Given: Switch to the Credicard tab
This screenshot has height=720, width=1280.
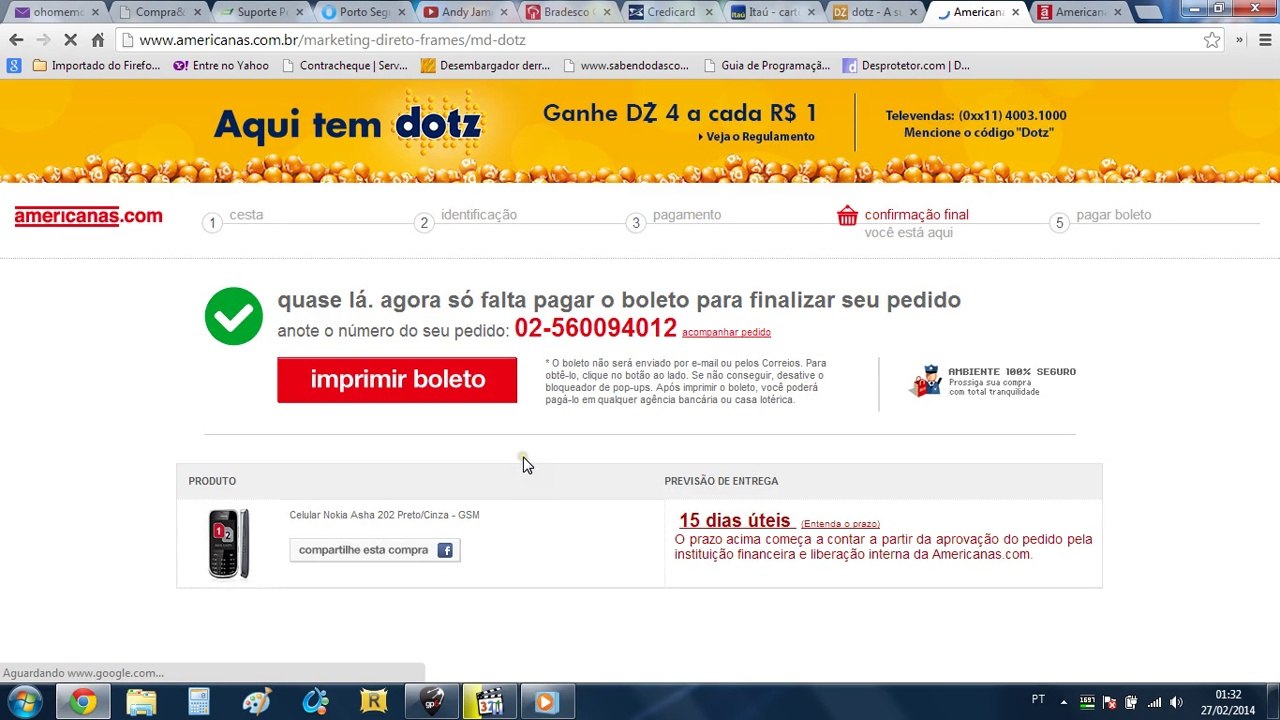Looking at the screenshot, I should [671, 12].
